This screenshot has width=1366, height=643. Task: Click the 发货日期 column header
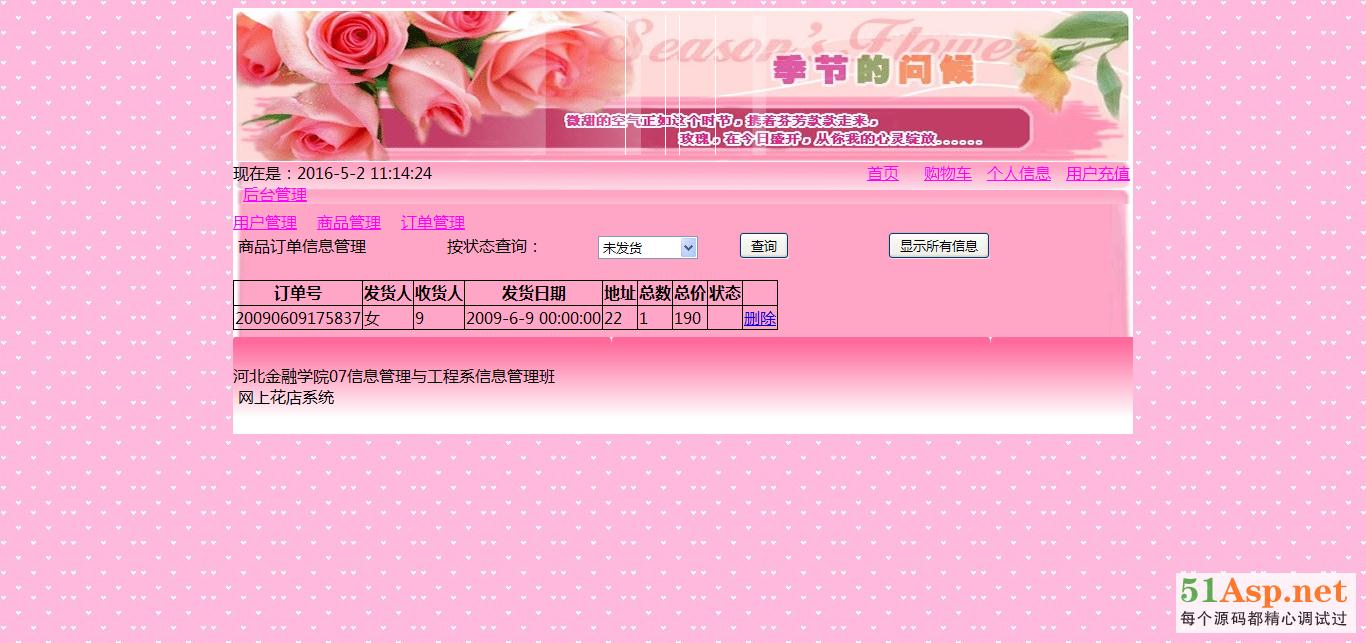[533, 294]
